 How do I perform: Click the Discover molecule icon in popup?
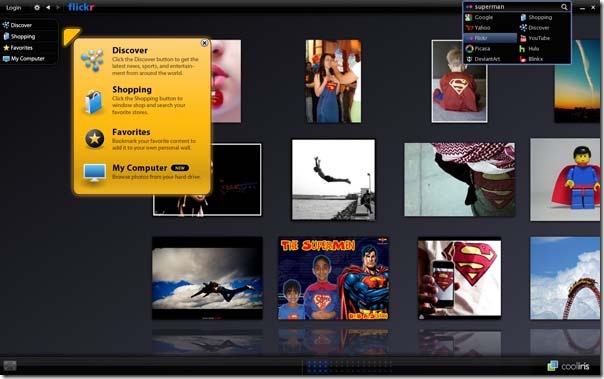(x=92, y=60)
